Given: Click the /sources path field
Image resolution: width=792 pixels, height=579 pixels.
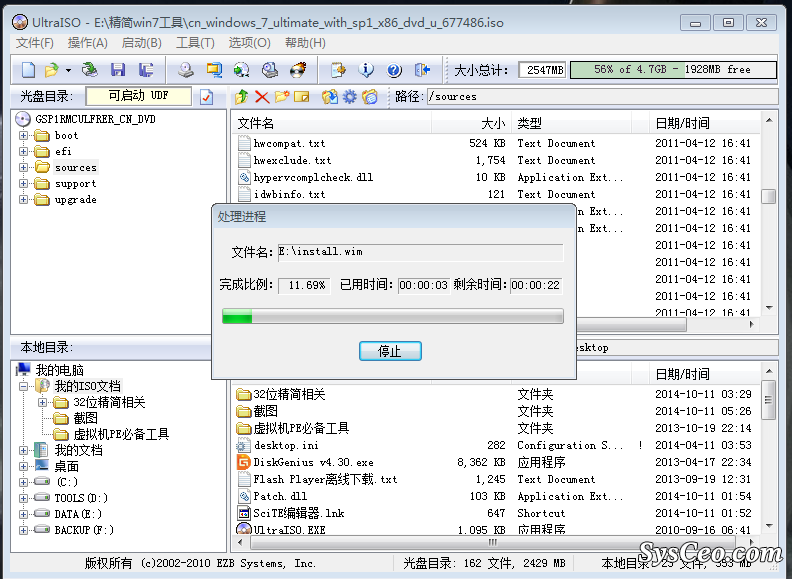Looking at the screenshot, I should coord(602,96).
